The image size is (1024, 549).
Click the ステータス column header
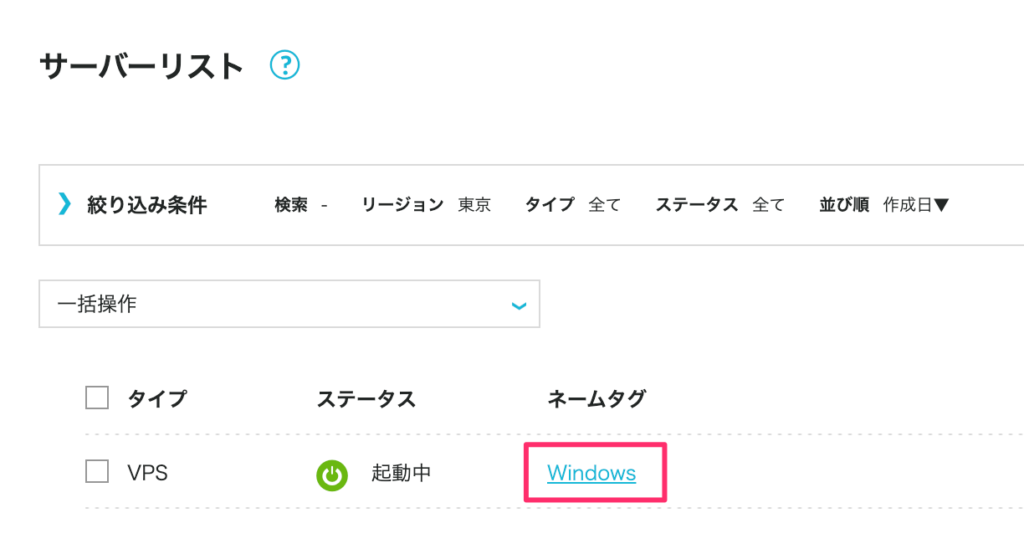pyautogui.click(x=366, y=399)
